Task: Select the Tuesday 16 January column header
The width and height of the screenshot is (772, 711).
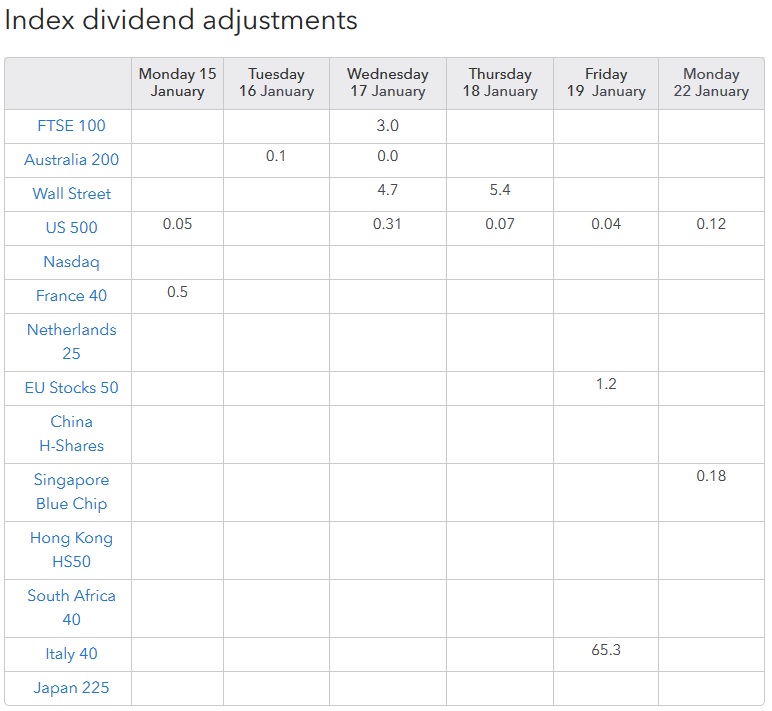Action: (x=276, y=83)
